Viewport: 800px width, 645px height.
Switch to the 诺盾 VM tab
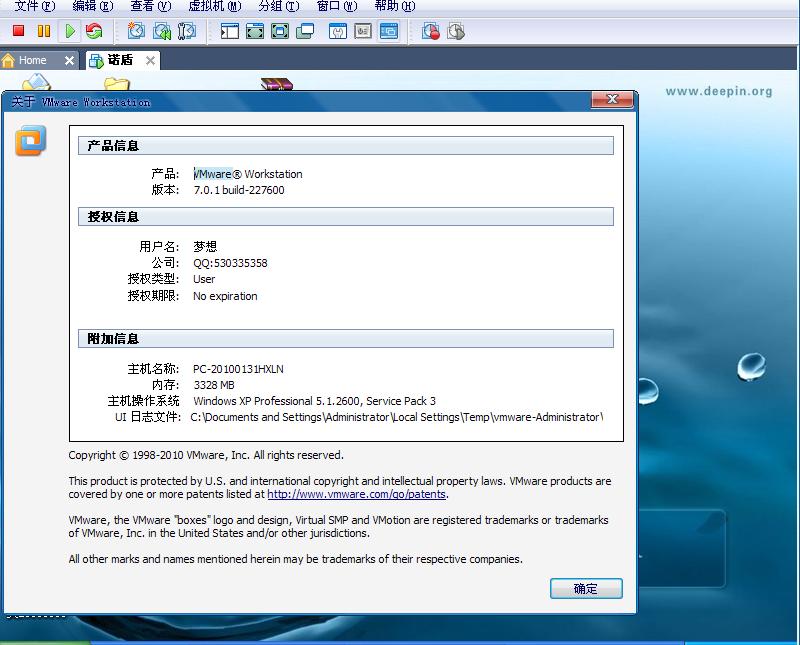(120, 60)
